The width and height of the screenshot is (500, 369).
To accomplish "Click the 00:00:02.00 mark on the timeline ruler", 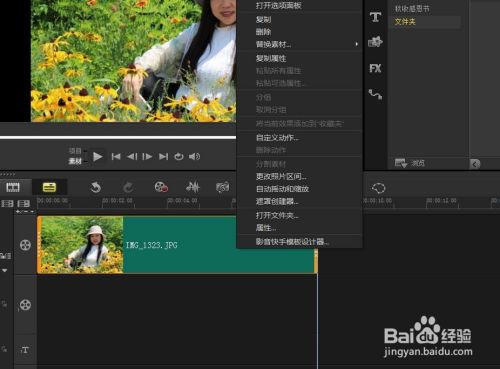I will pyautogui.click(x=117, y=201).
